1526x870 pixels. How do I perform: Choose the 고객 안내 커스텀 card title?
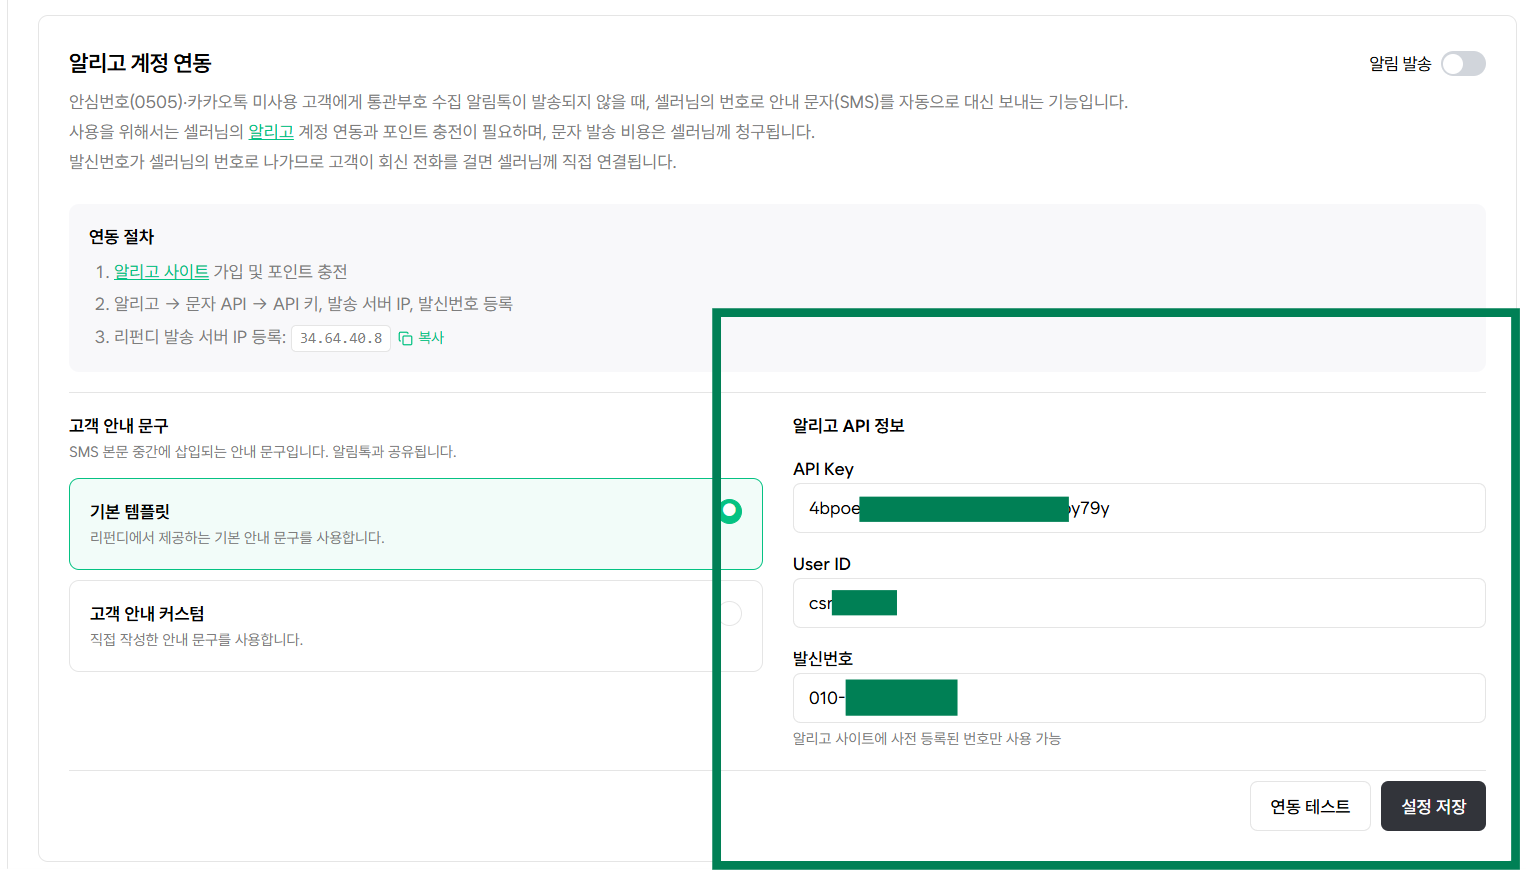[147, 613]
